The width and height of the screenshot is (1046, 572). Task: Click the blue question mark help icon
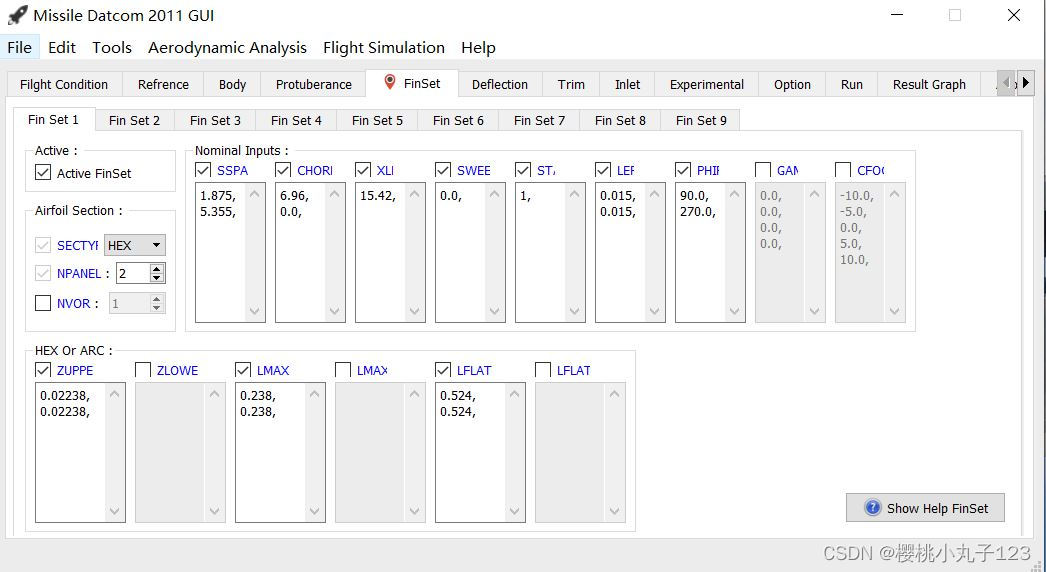point(872,508)
